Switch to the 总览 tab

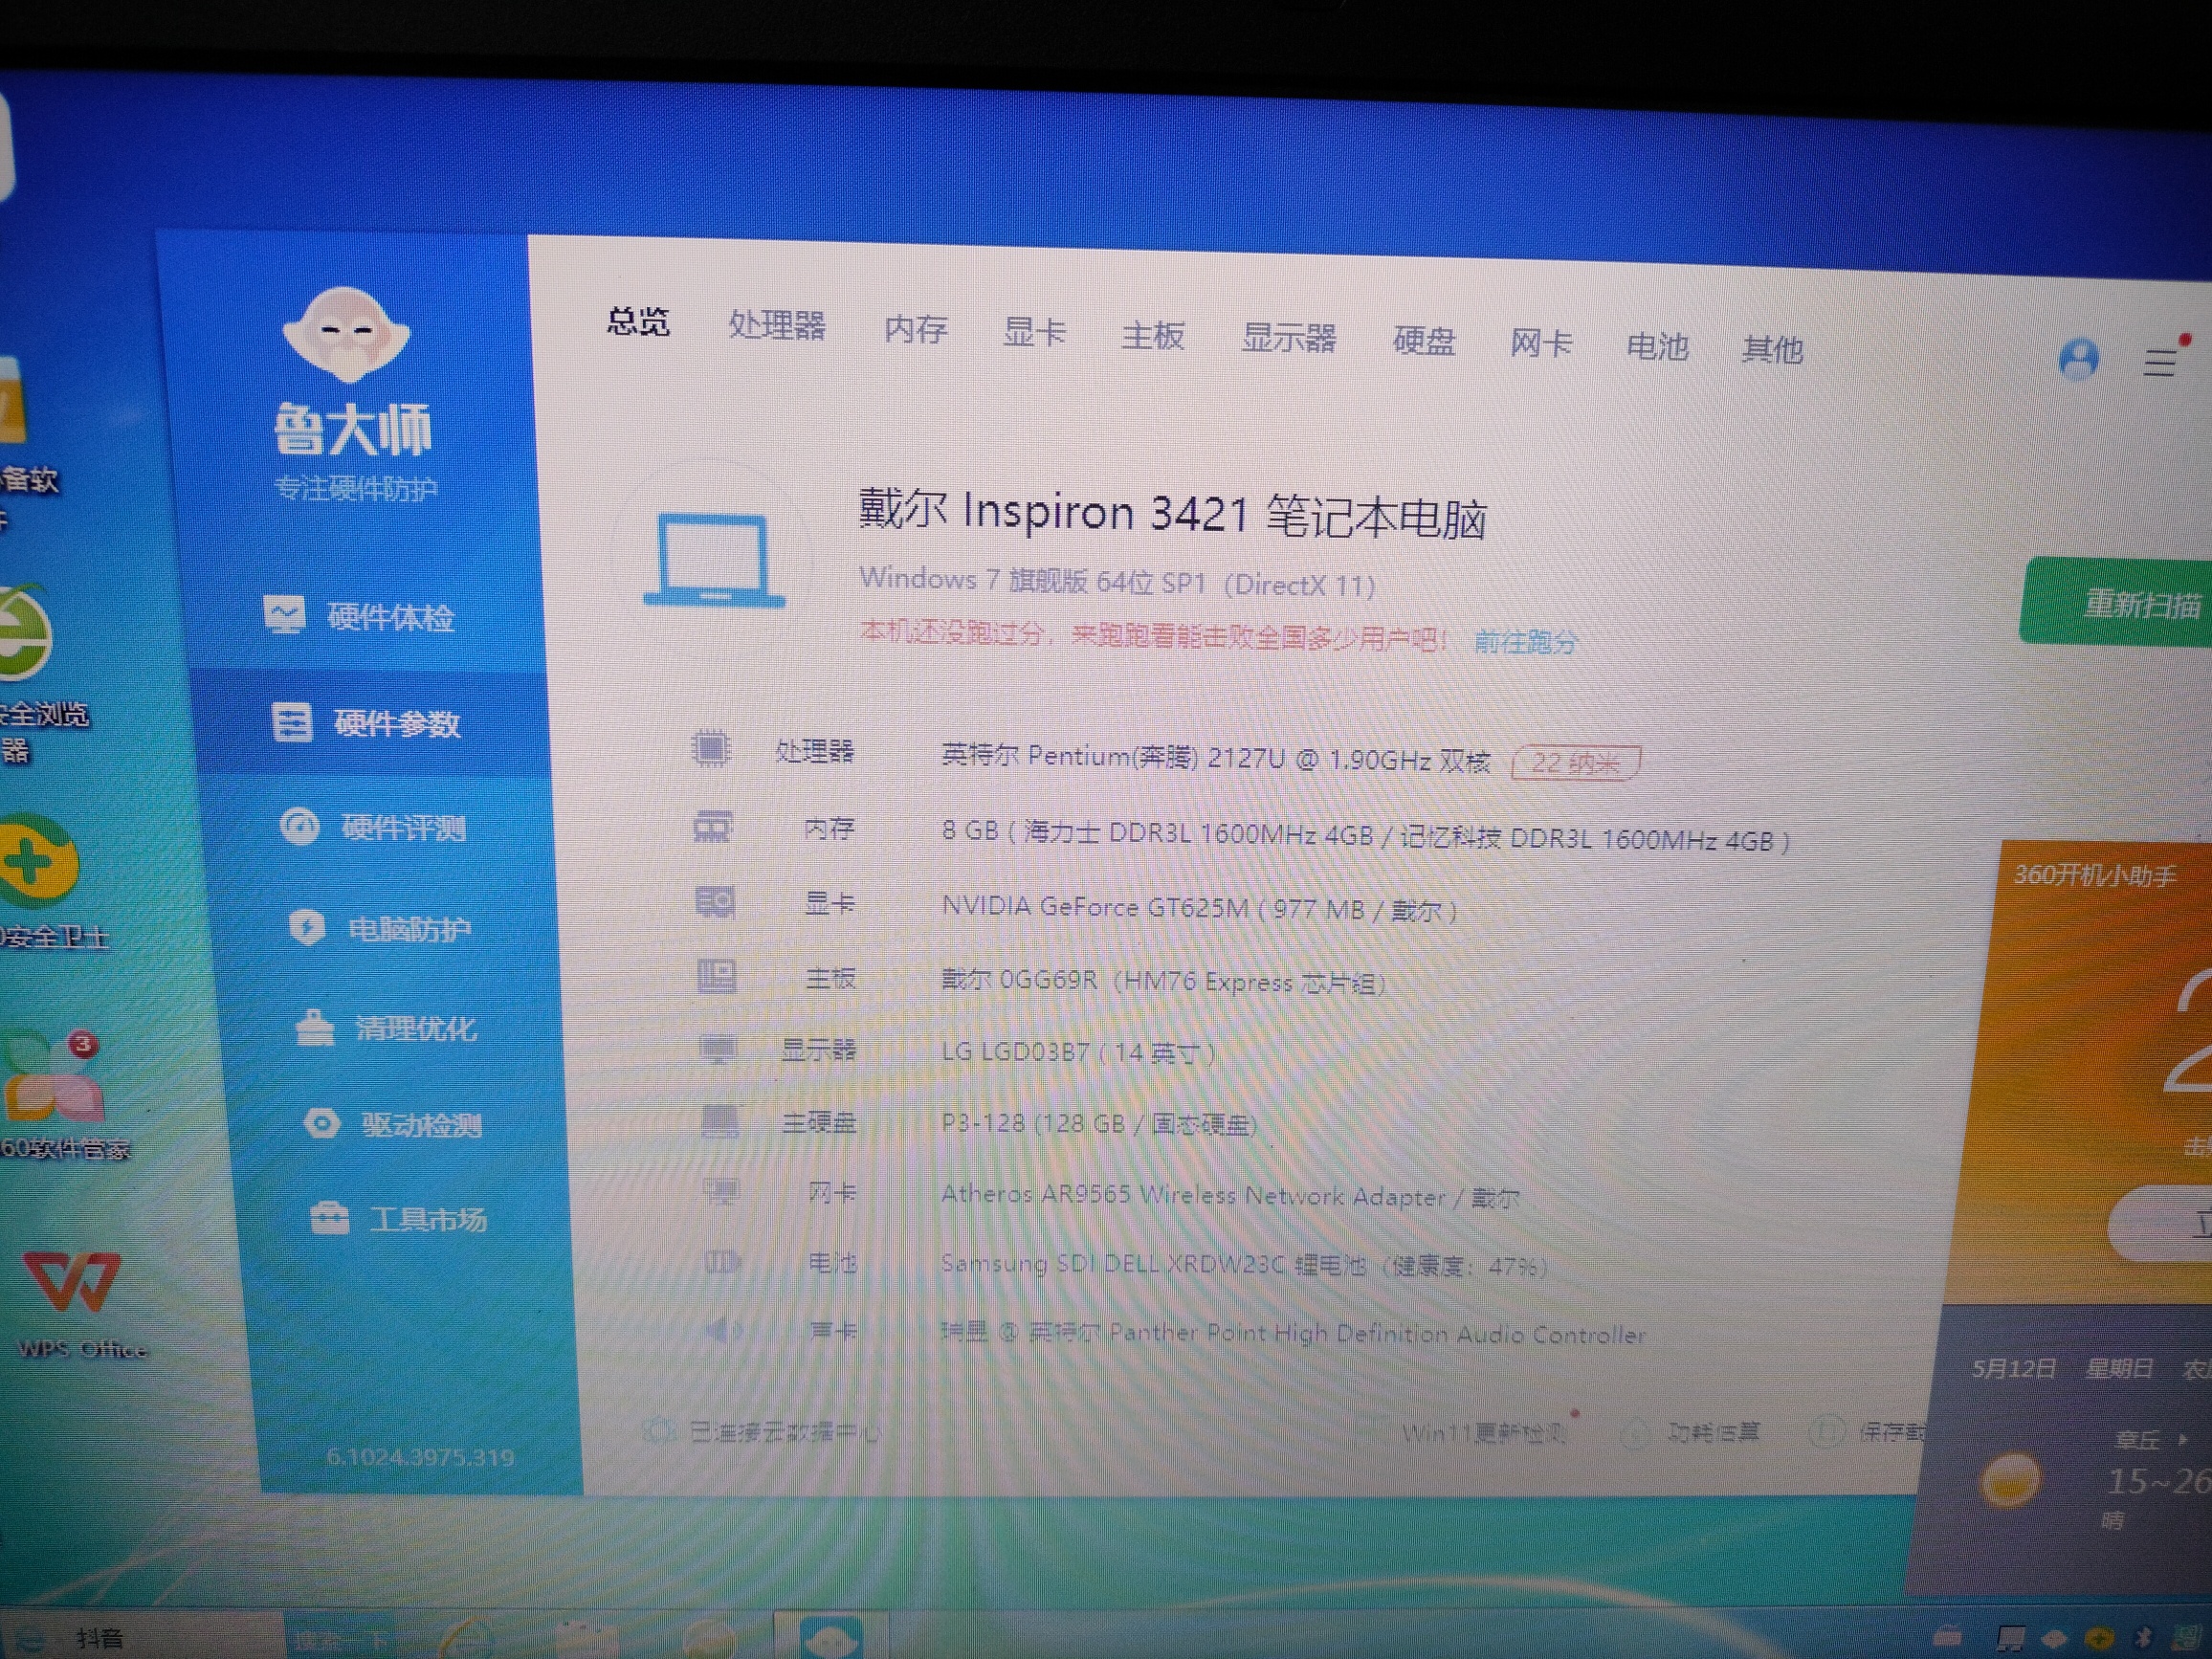pyautogui.click(x=638, y=322)
